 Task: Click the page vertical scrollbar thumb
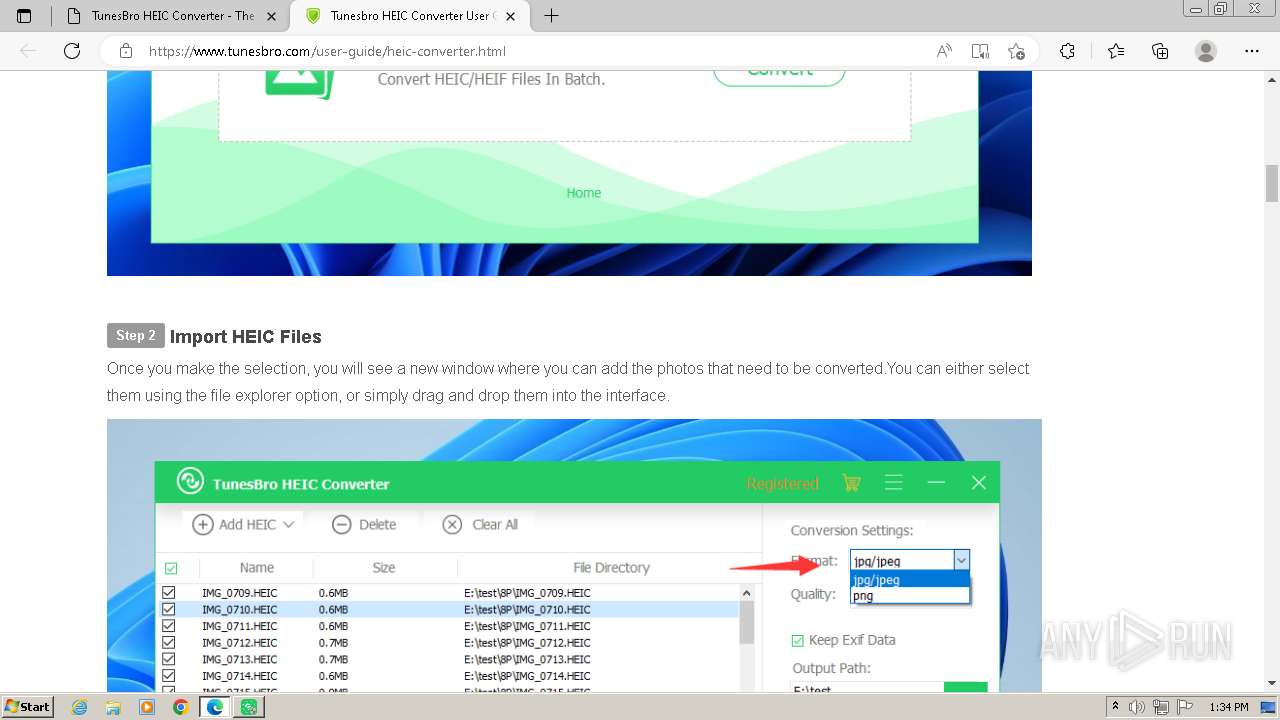click(1272, 183)
